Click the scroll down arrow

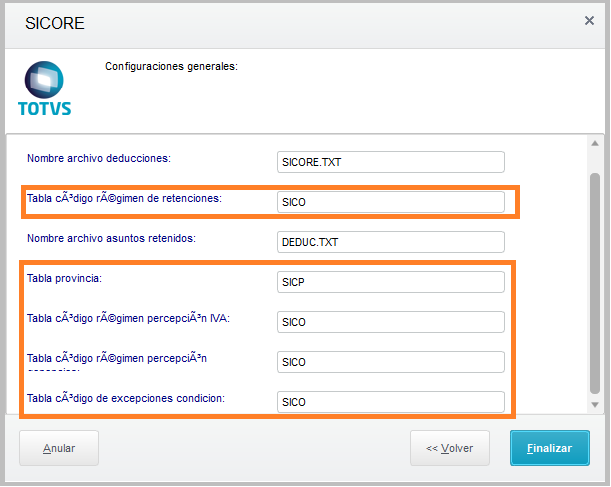click(595, 405)
